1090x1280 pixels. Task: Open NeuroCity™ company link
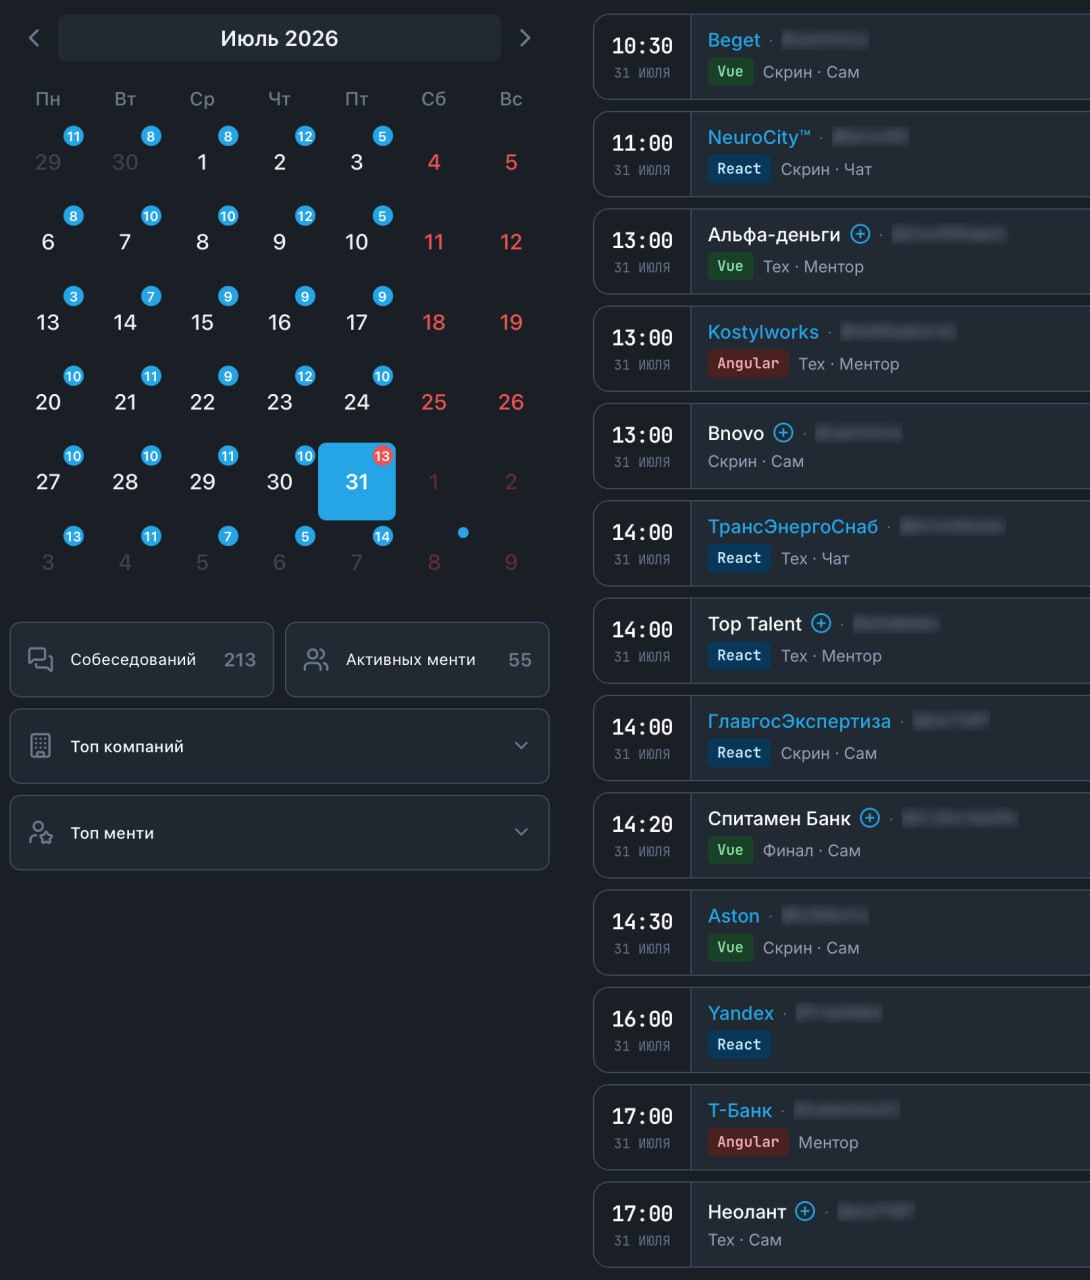pyautogui.click(x=759, y=137)
